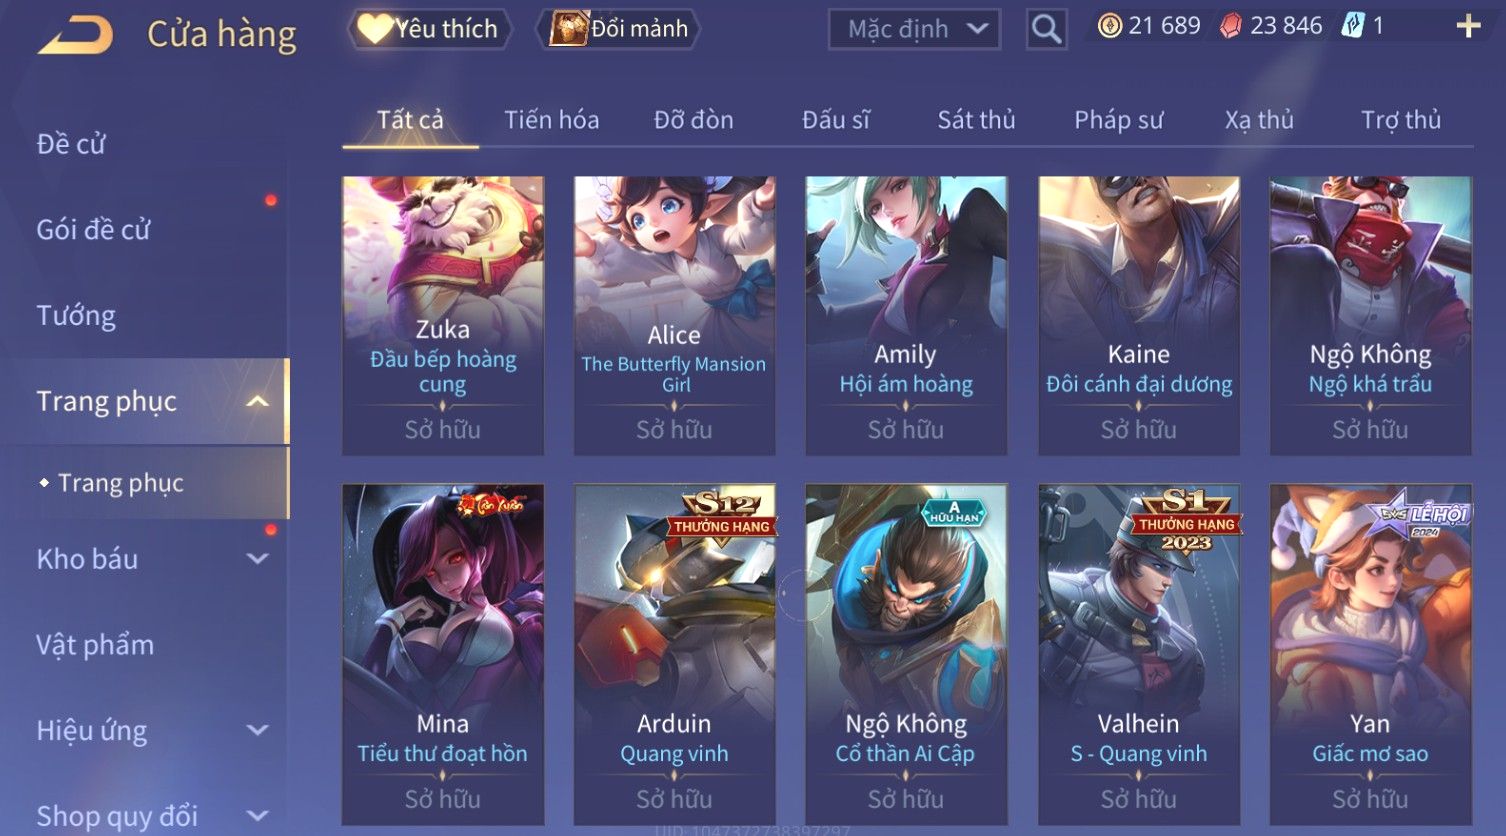The height and width of the screenshot is (836, 1506).
Task: Go to Gói đề cử section
Action: pyautogui.click(x=93, y=230)
